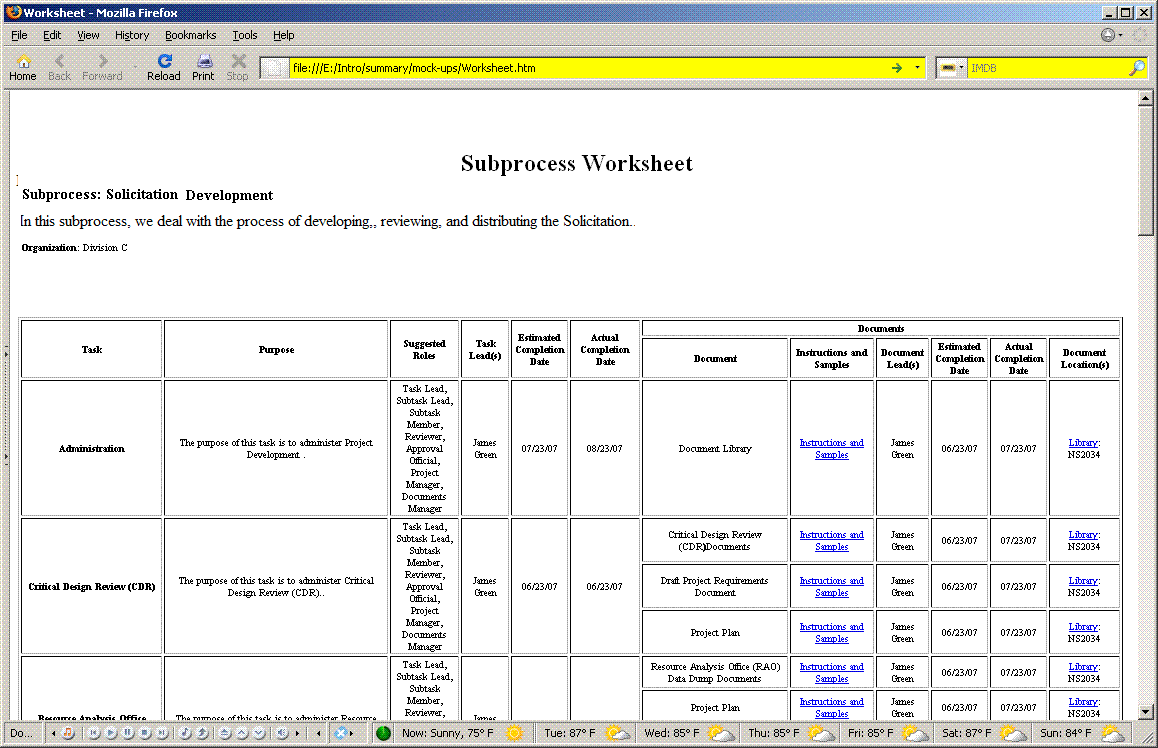Click the down chevron icon in player controls

[x=258, y=733]
